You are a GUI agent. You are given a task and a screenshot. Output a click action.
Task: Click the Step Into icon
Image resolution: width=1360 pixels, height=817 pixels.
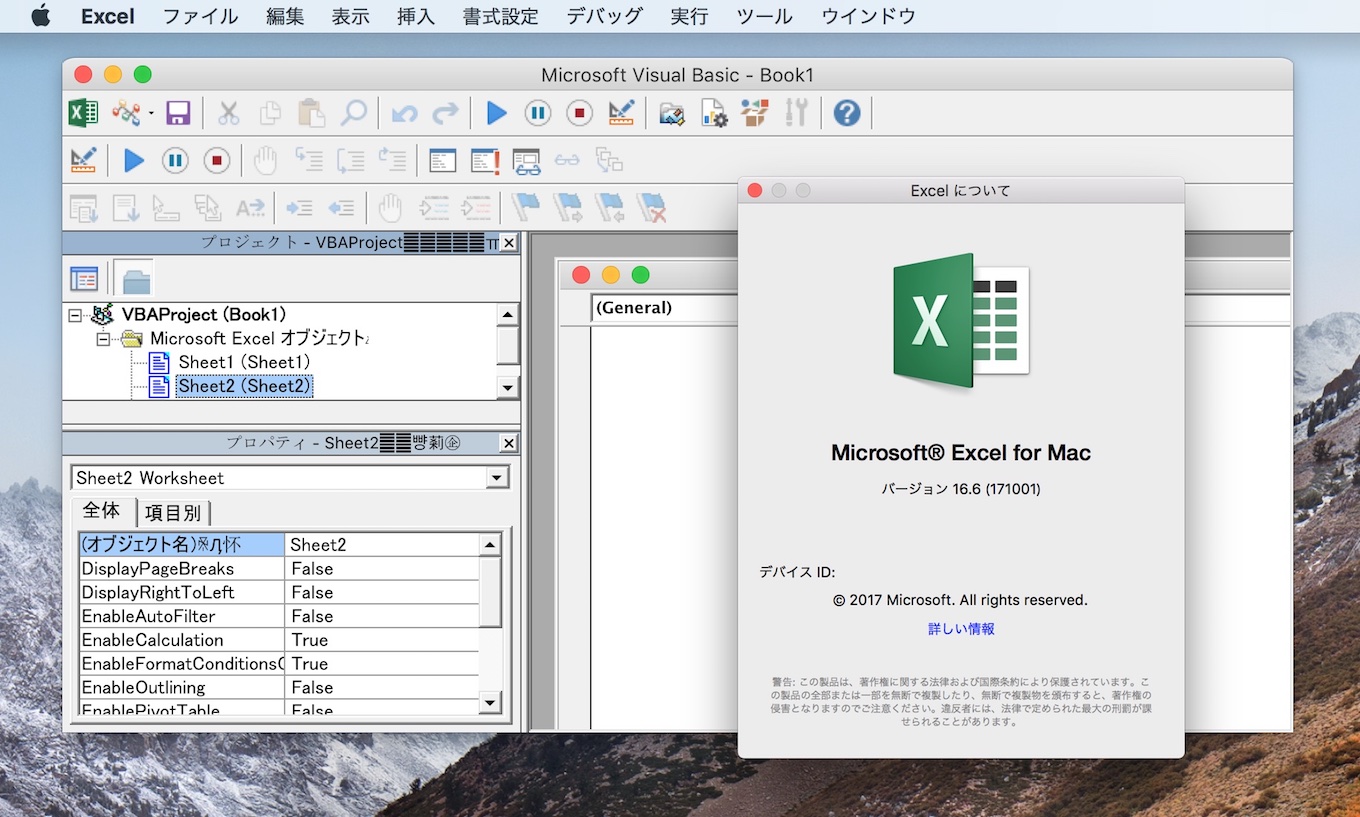coord(308,160)
